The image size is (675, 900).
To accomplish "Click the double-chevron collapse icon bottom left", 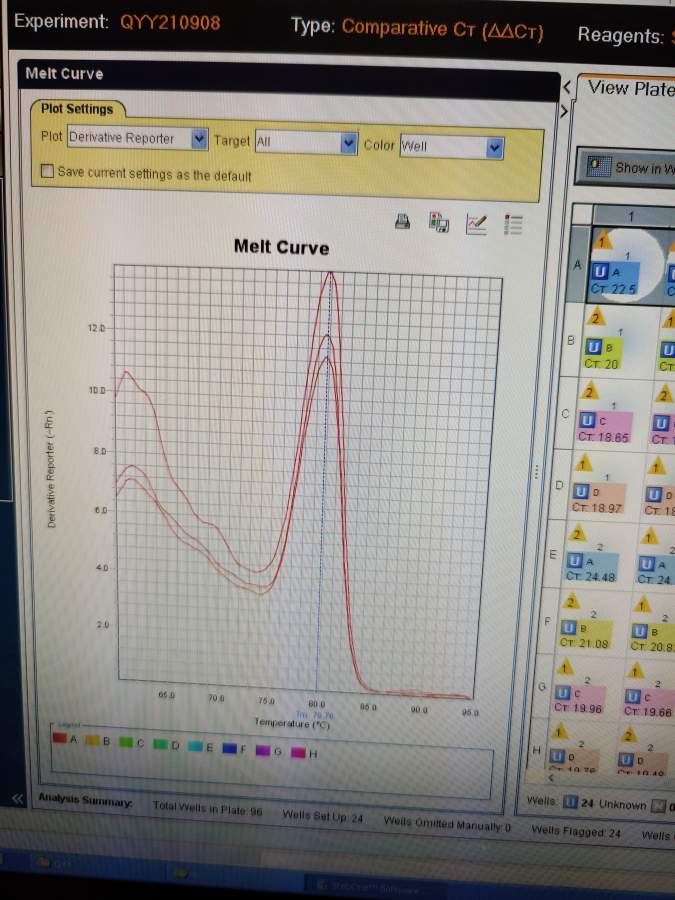I will click(x=17, y=798).
